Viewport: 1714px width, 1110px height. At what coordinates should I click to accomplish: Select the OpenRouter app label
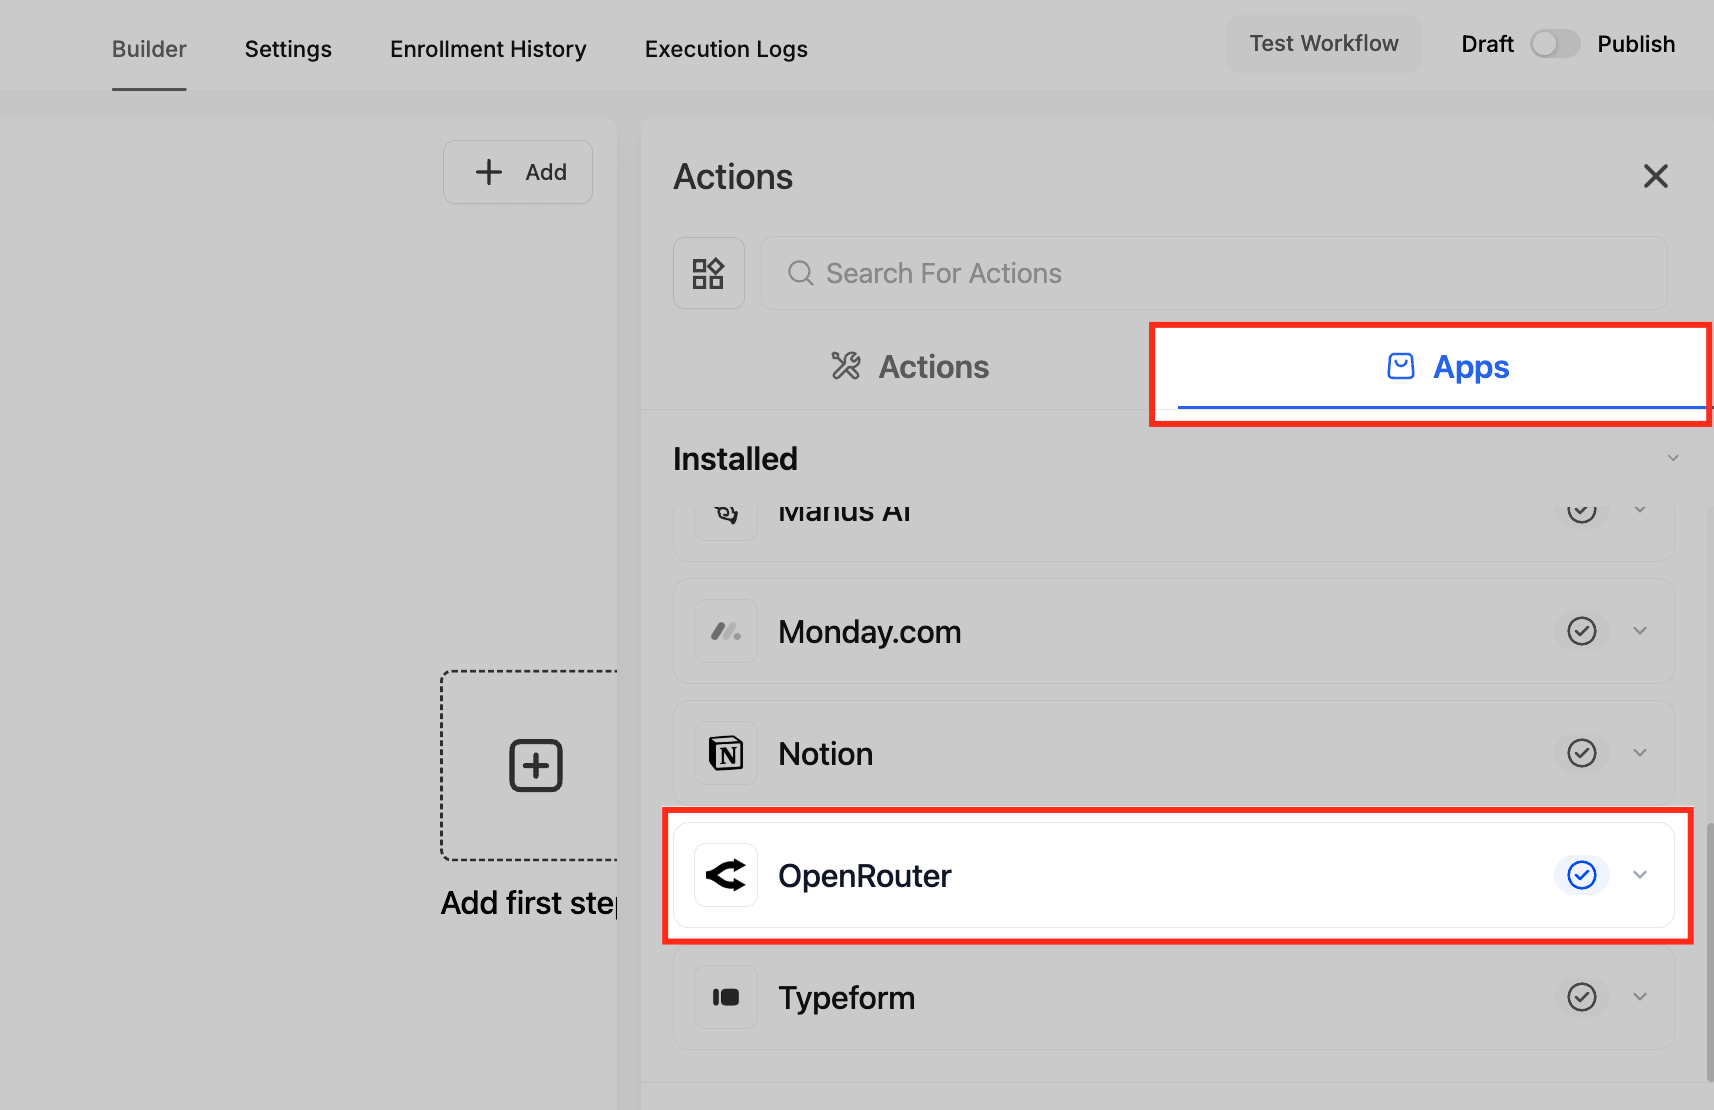coord(865,876)
